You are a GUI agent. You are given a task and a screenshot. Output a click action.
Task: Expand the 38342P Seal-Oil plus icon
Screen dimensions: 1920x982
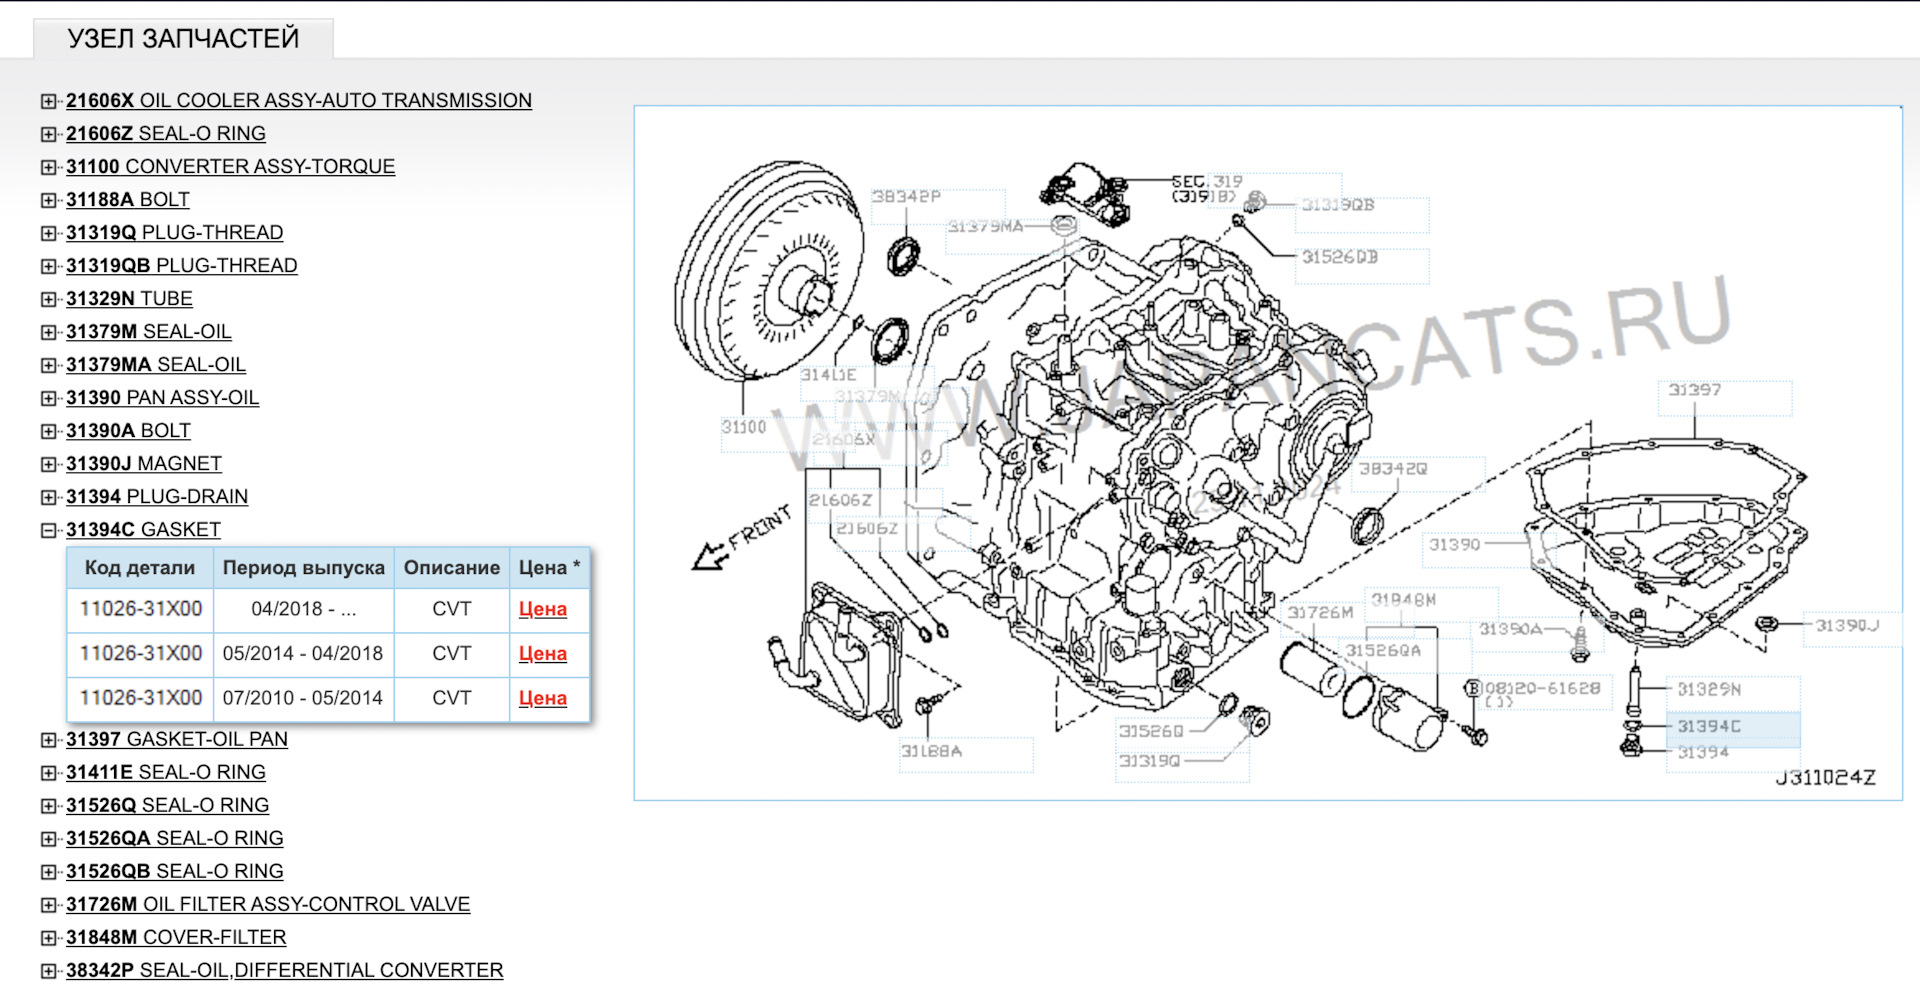(x=48, y=971)
